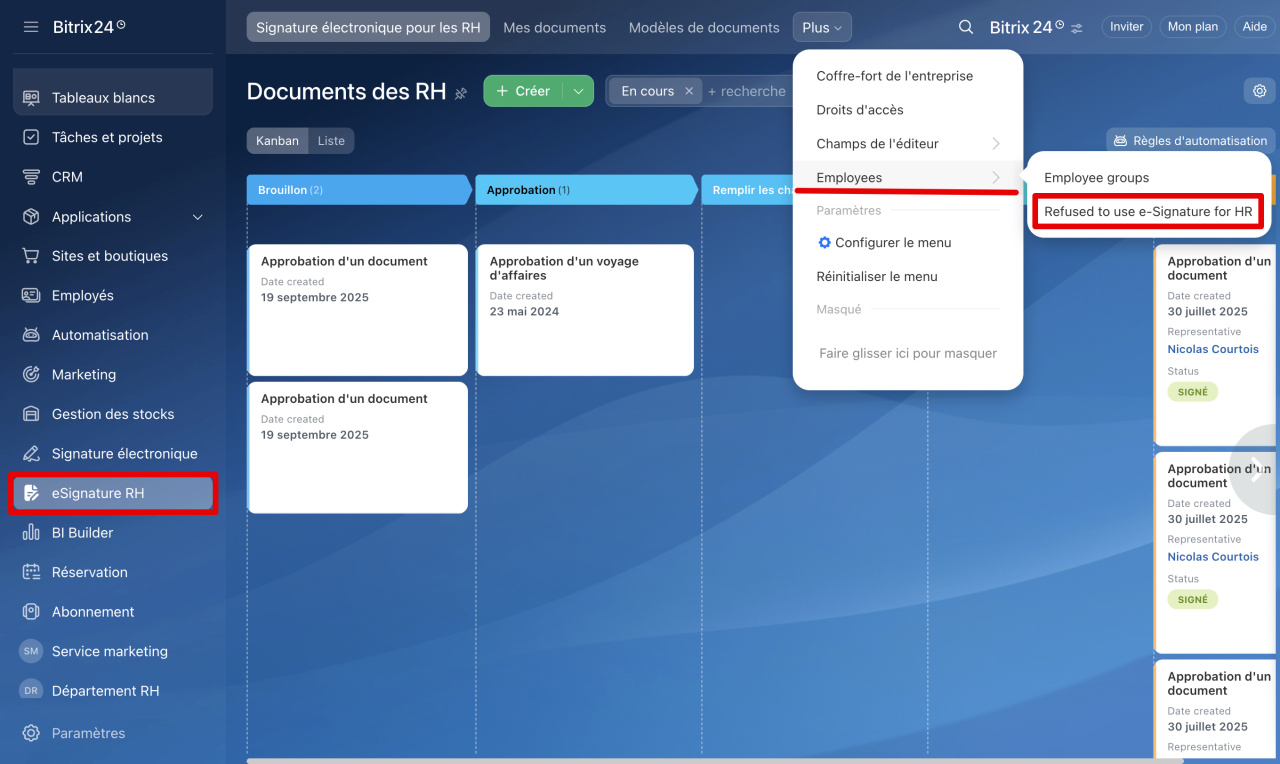This screenshot has height=764, width=1280.
Task: Switch to Liste view
Action: pos(331,141)
